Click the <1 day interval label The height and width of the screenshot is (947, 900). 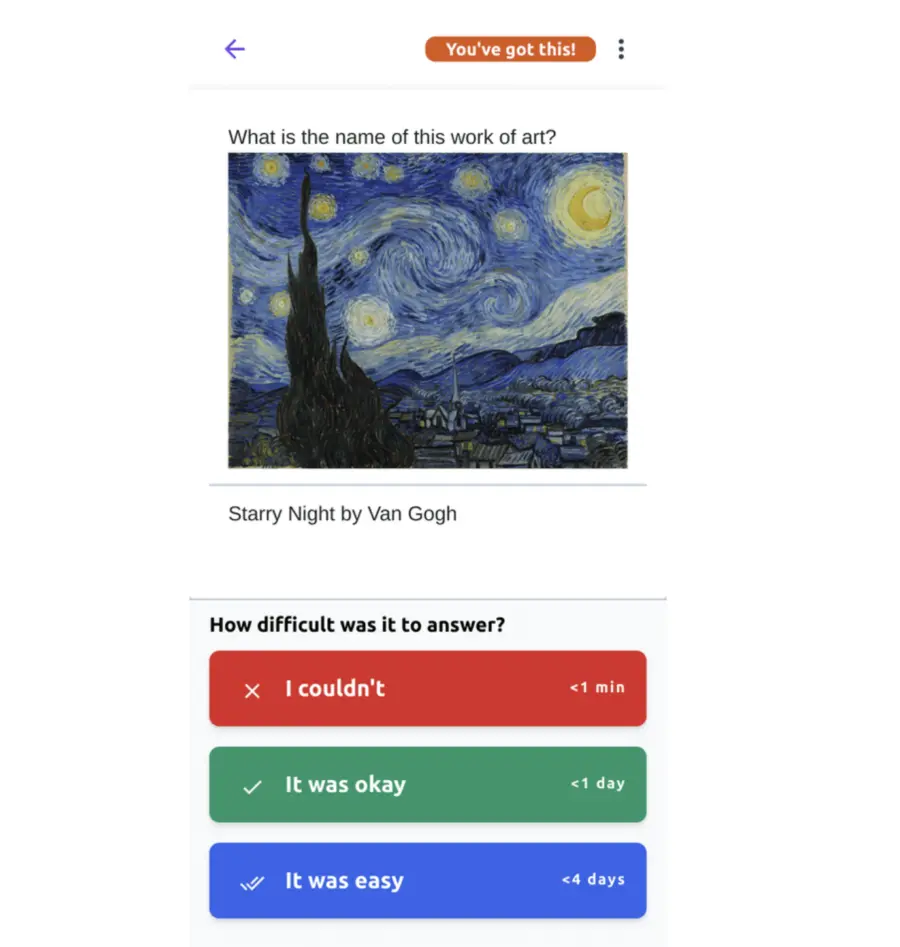(597, 784)
